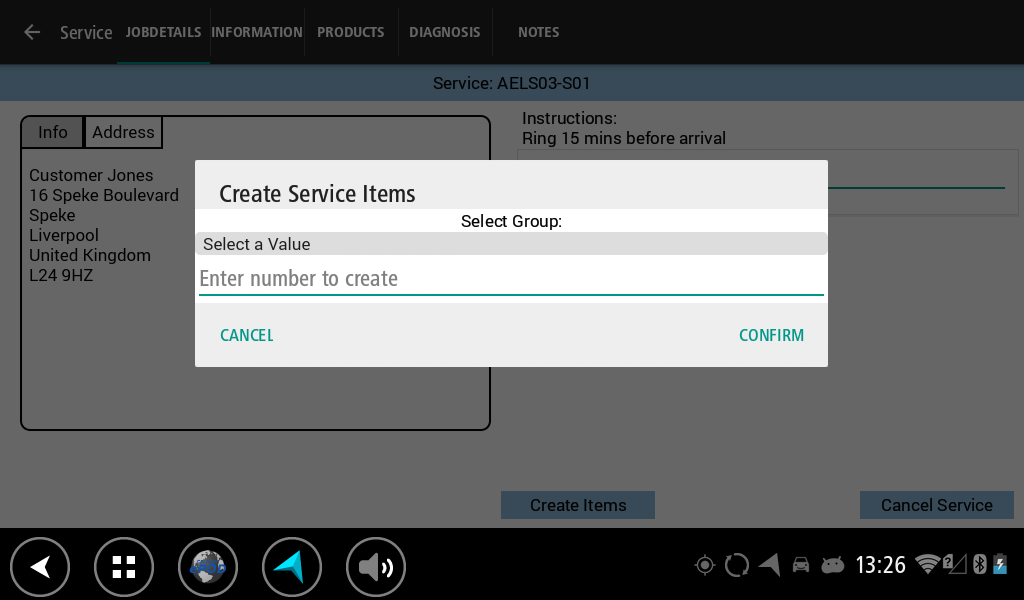
Task: Tap the no-SIM signal status icon
Action: click(x=954, y=564)
